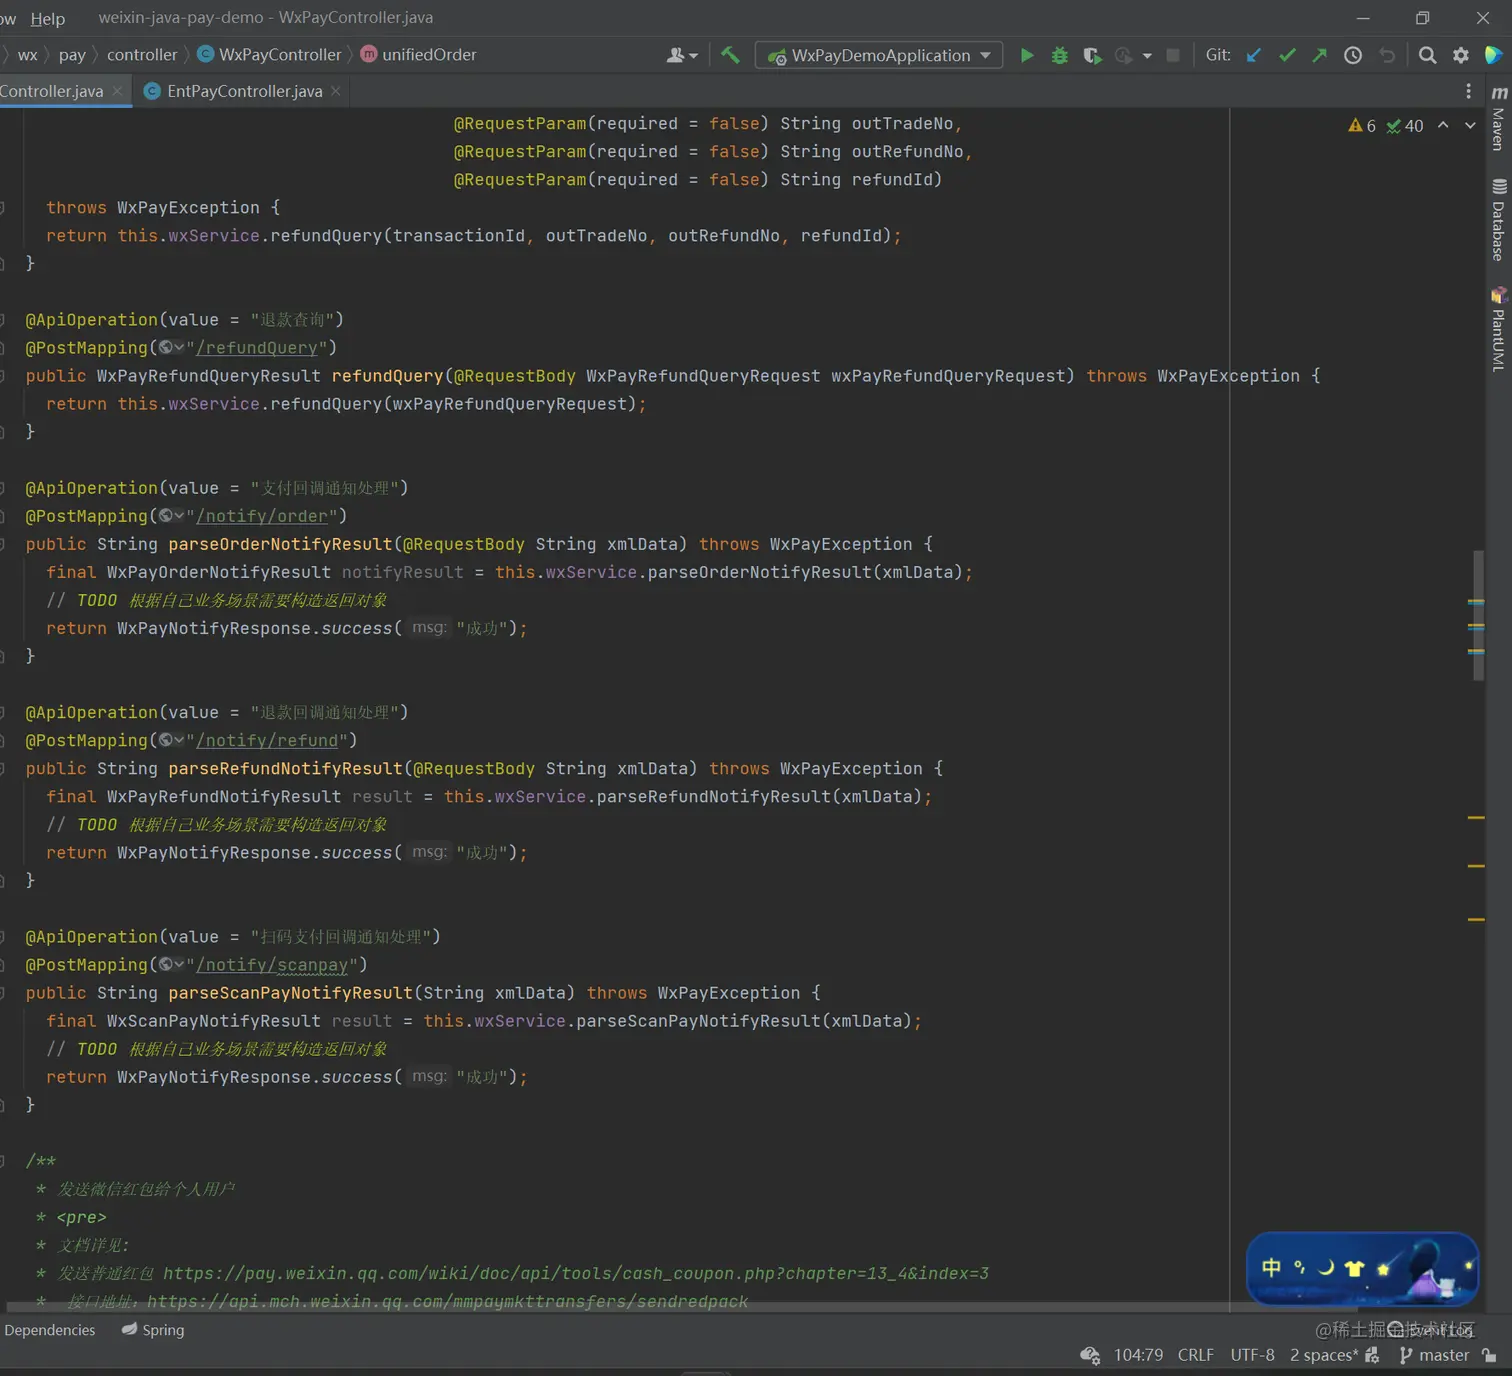
Task: Open the UTF-8 file encoding selector
Action: pos(1252,1355)
